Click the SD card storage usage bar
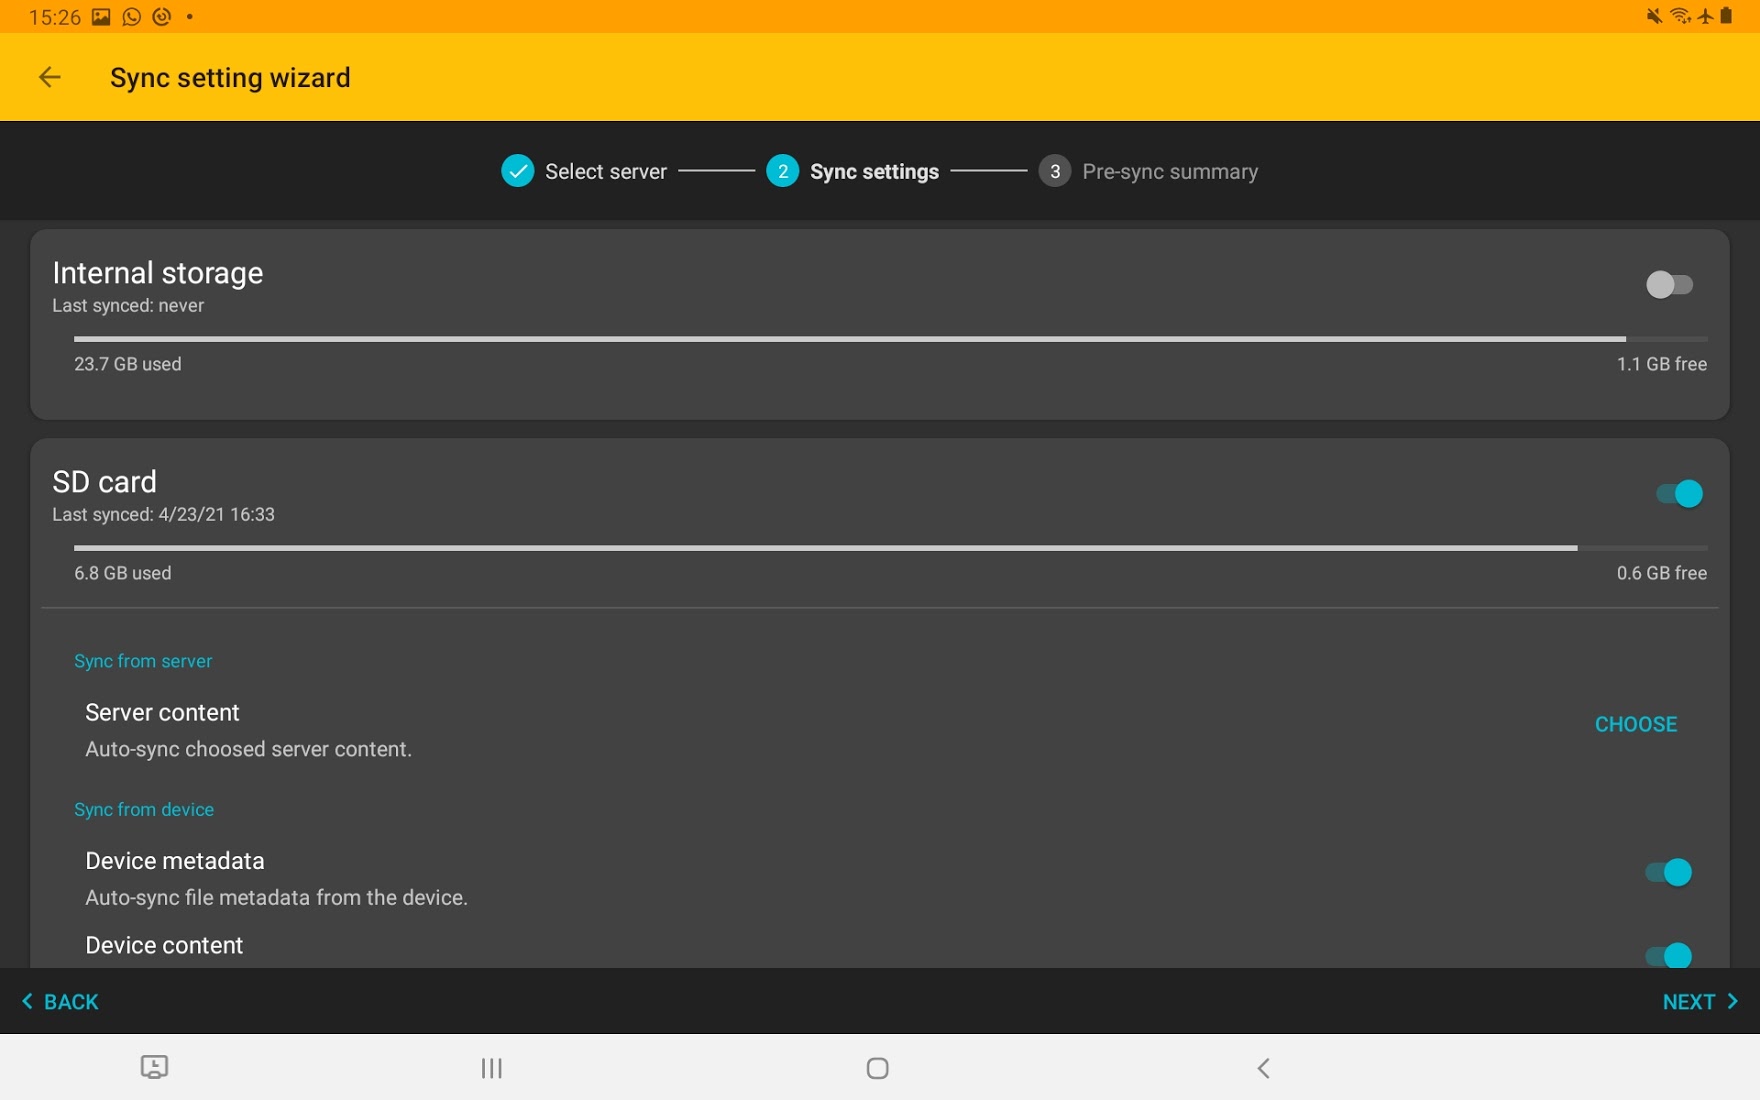The height and width of the screenshot is (1100, 1760). point(889,548)
